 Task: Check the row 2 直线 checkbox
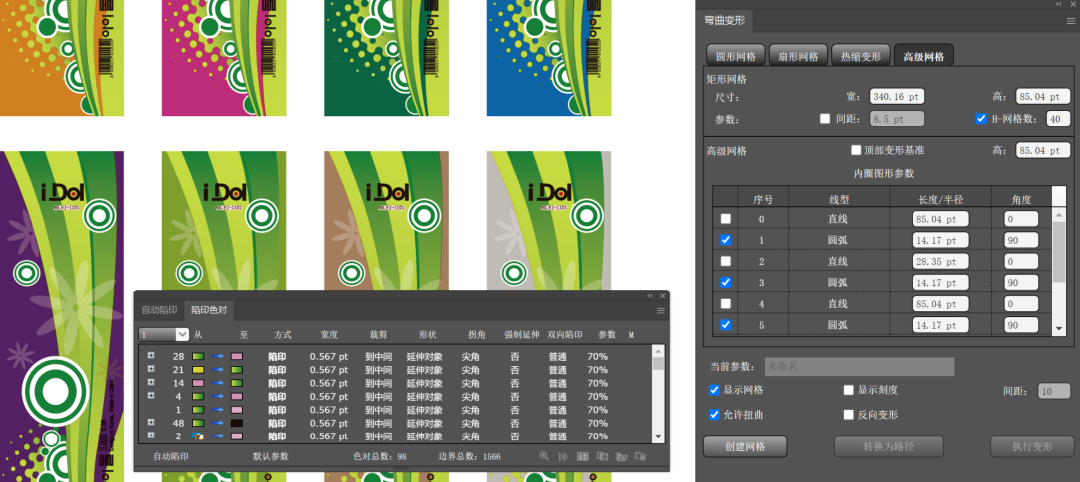coord(726,262)
